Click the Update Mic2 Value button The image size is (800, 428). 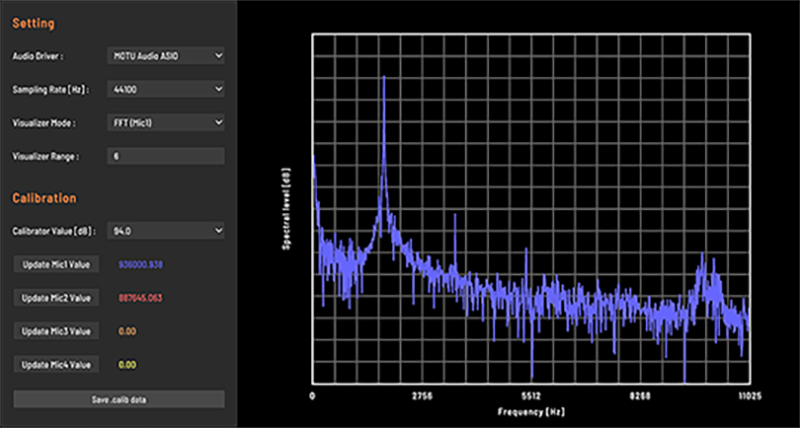(56, 298)
